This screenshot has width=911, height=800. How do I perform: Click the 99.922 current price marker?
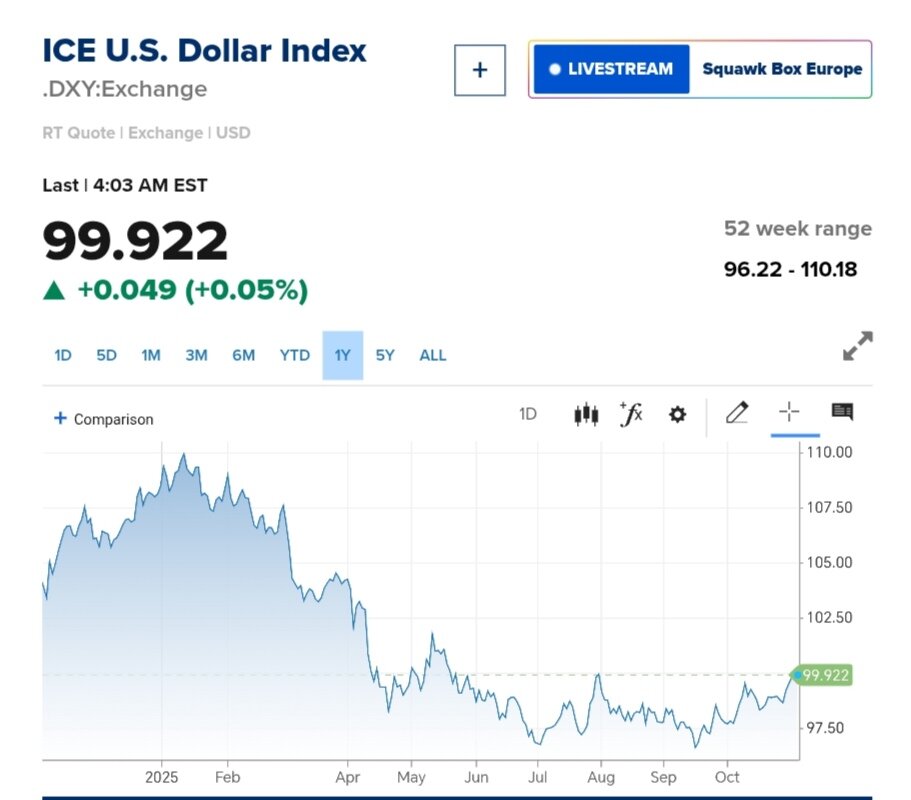click(824, 675)
